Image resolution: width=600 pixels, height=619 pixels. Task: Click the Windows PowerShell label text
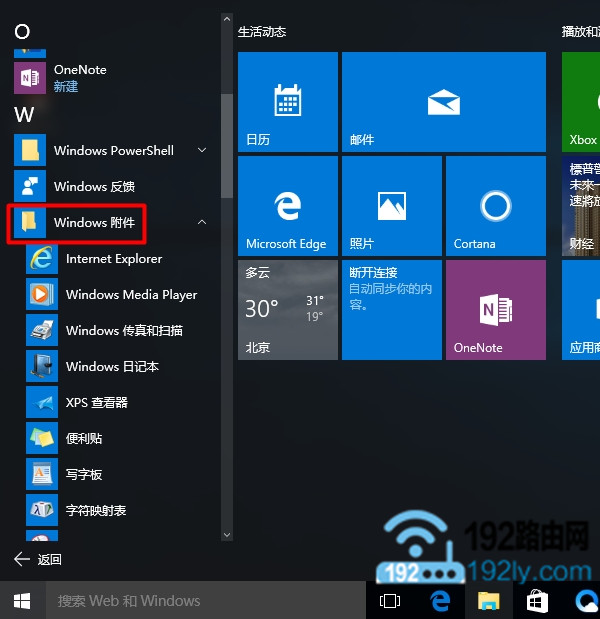pos(114,150)
